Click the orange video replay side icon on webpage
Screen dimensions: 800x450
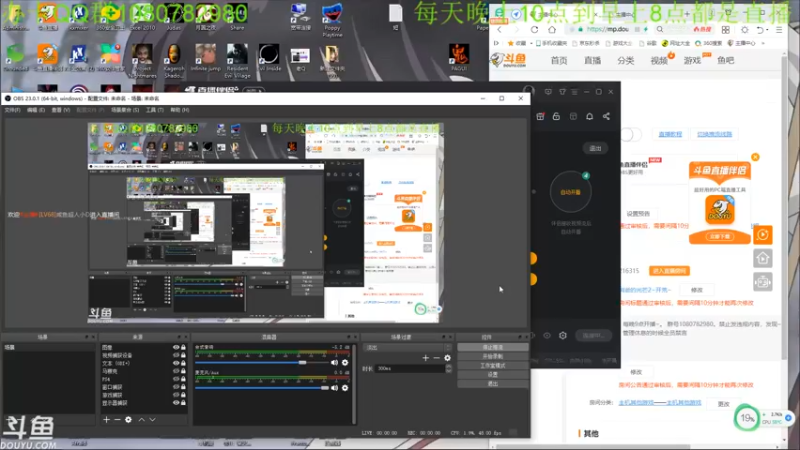pos(763,235)
